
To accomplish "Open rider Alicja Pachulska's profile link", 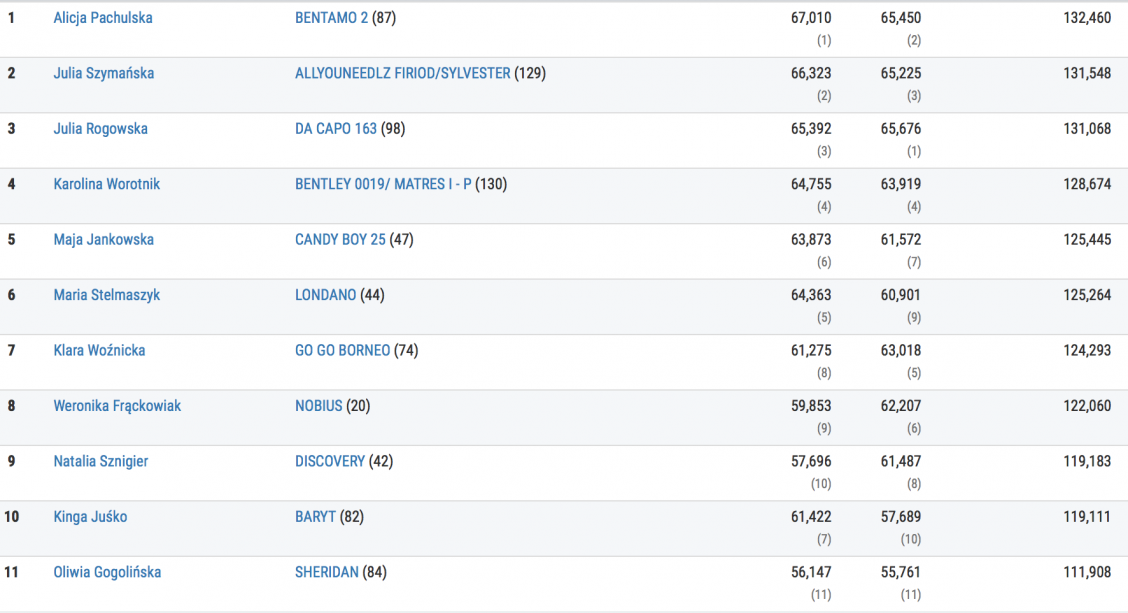I will [103, 18].
